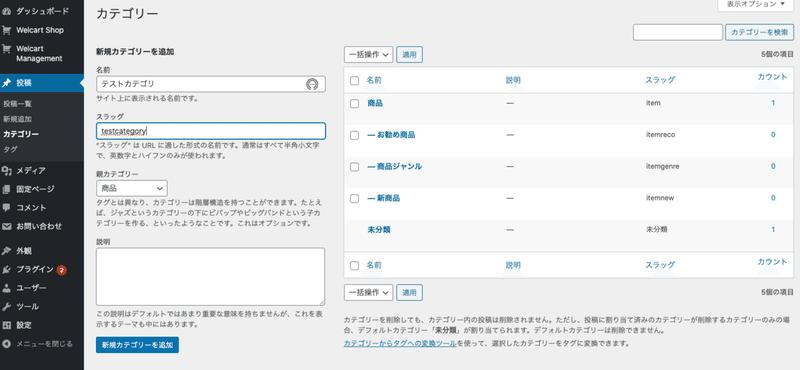Check the box for お勧め商品 category
The height and width of the screenshot is (370, 800).
pyautogui.click(x=355, y=135)
